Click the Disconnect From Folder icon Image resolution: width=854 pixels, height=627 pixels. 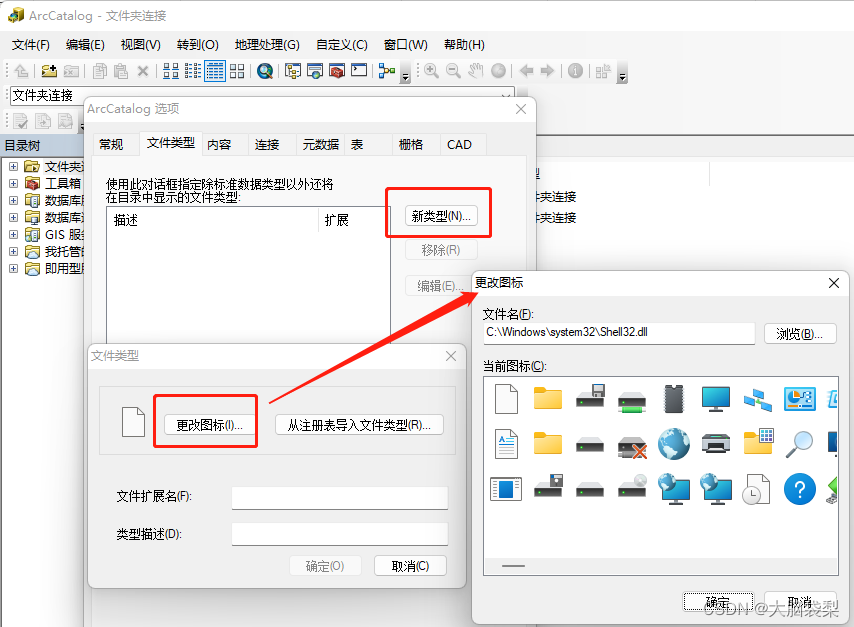click(x=71, y=71)
